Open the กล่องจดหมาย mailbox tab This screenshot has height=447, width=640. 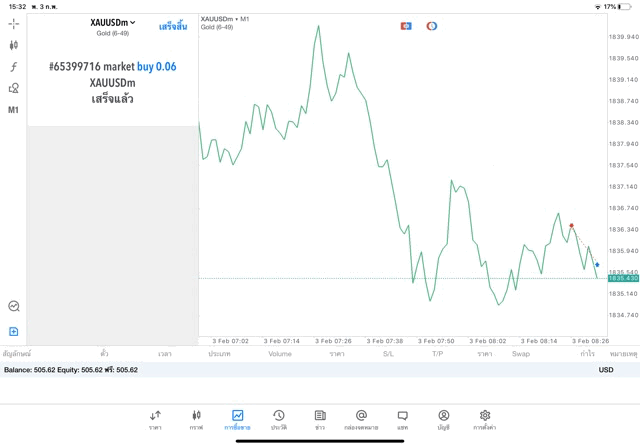coord(361,420)
